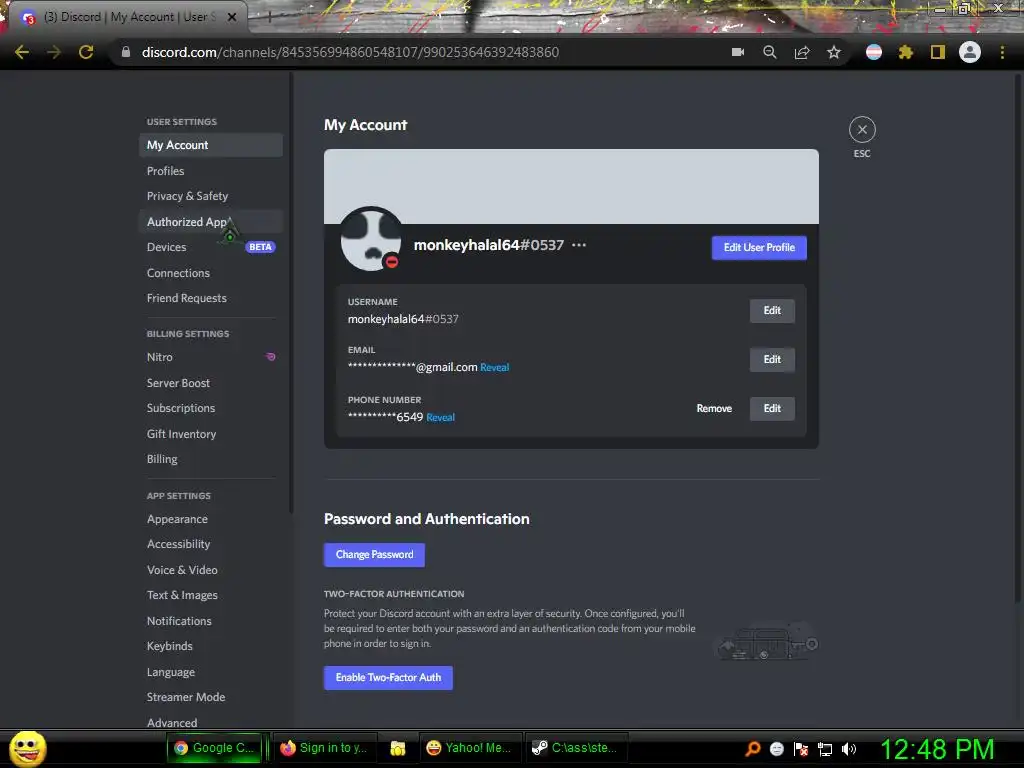Click the address bar URL
The image size is (1024, 768).
pyautogui.click(x=350, y=52)
